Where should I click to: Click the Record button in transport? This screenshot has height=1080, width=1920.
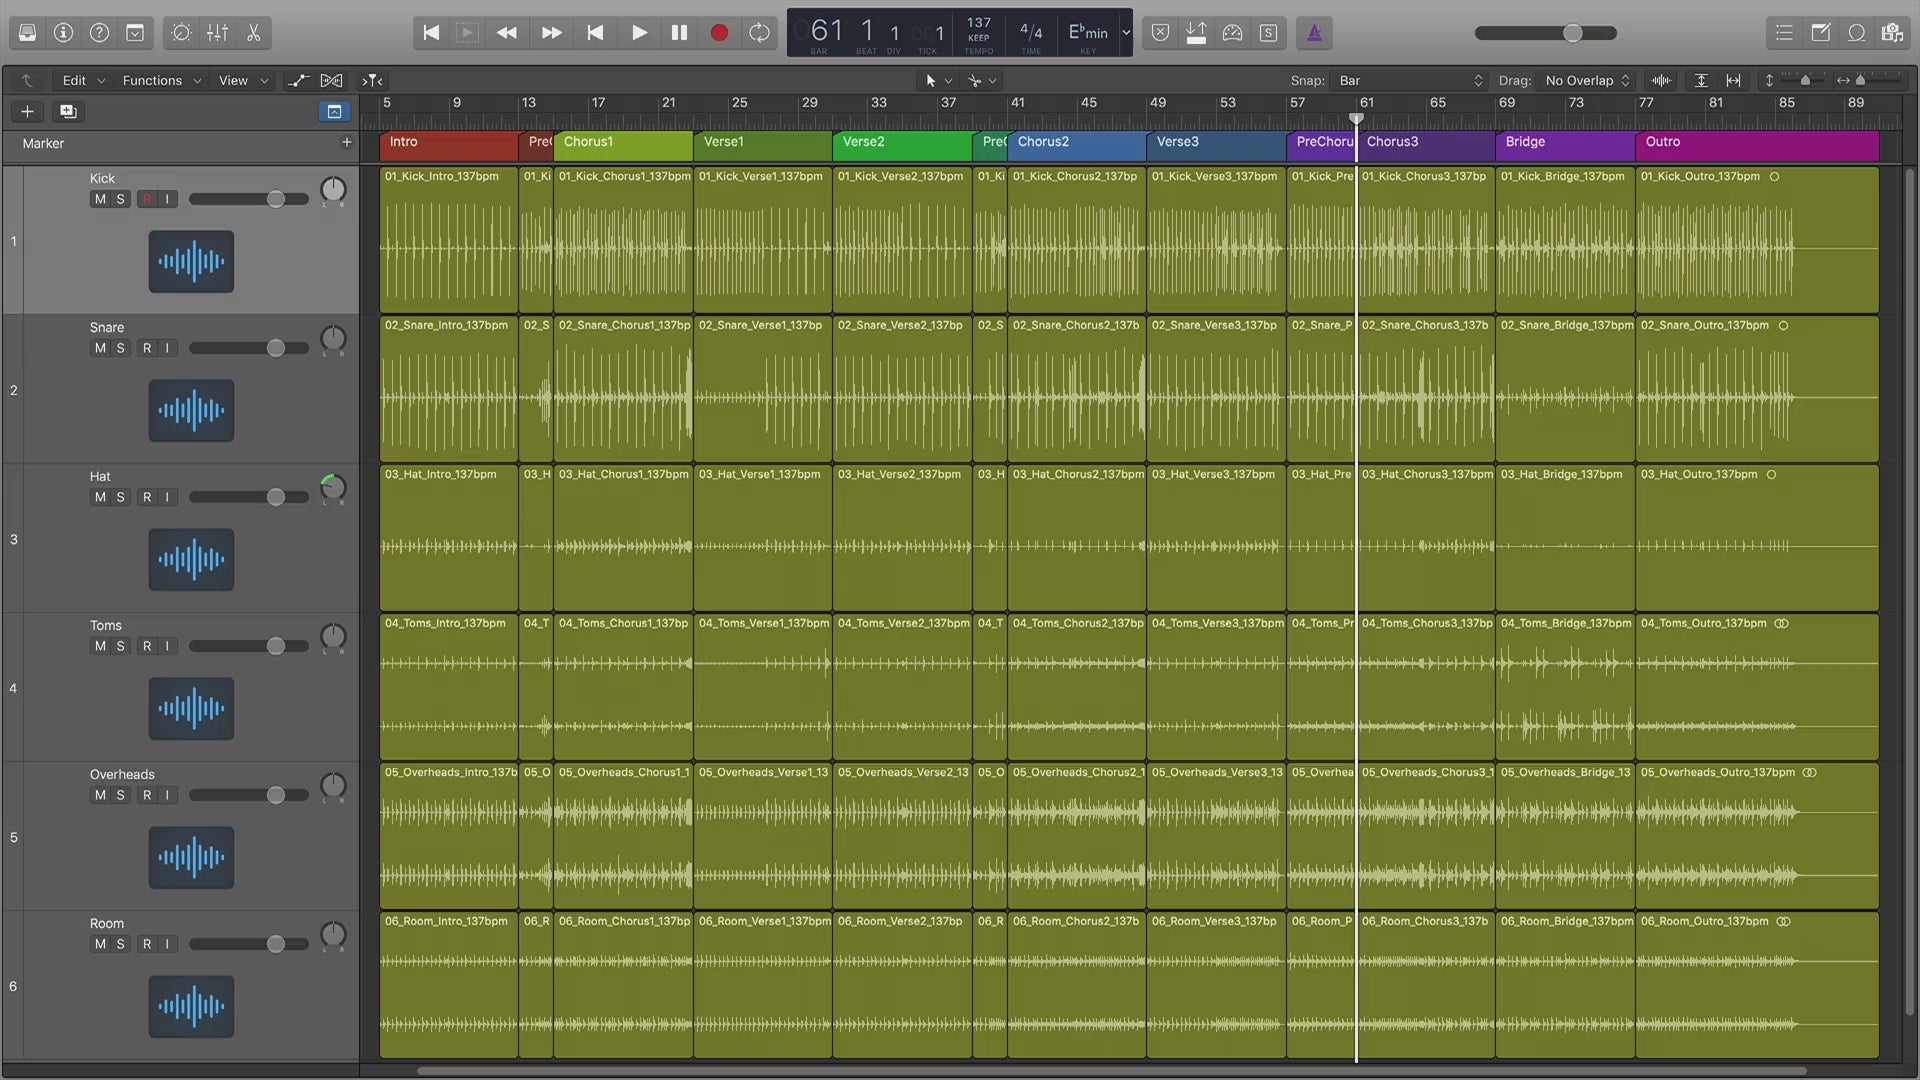718,33
